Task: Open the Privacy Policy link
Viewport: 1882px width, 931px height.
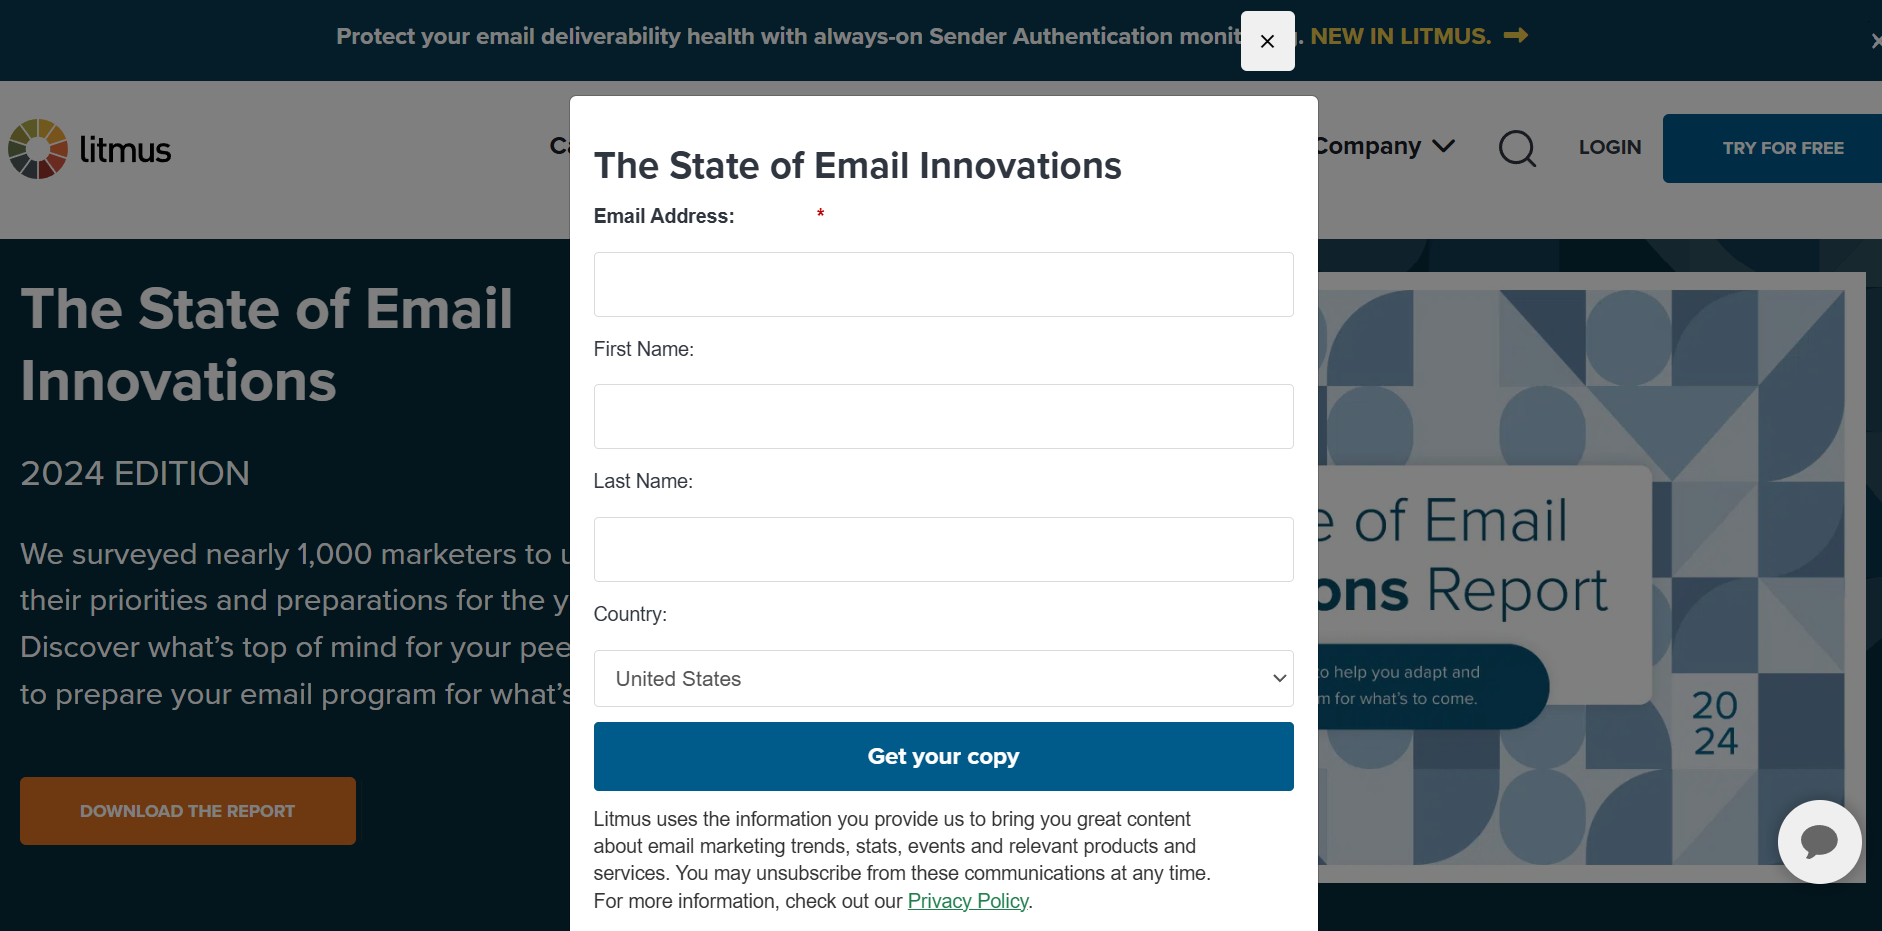Action: 968,901
